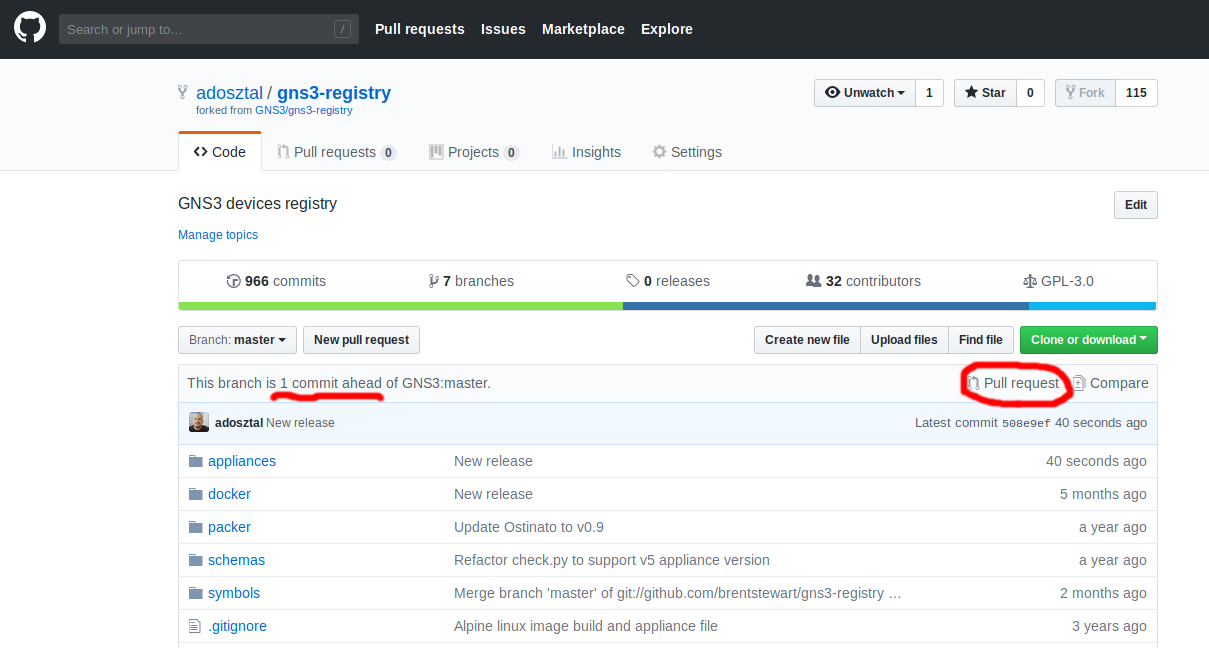The image size is (1209, 648).
Task: Click the fork icon beside adosztal username
Action: 182,90
